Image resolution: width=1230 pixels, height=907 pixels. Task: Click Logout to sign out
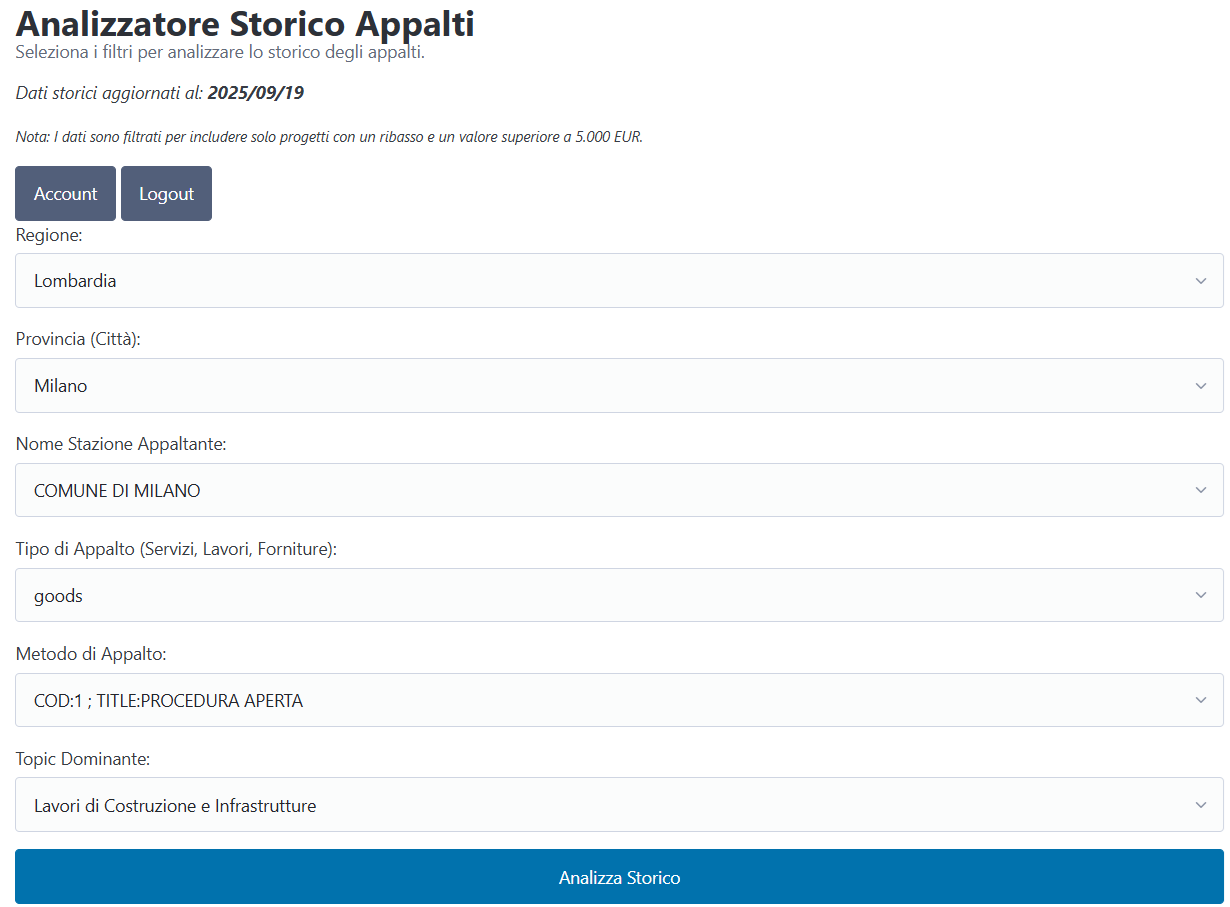click(x=166, y=193)
